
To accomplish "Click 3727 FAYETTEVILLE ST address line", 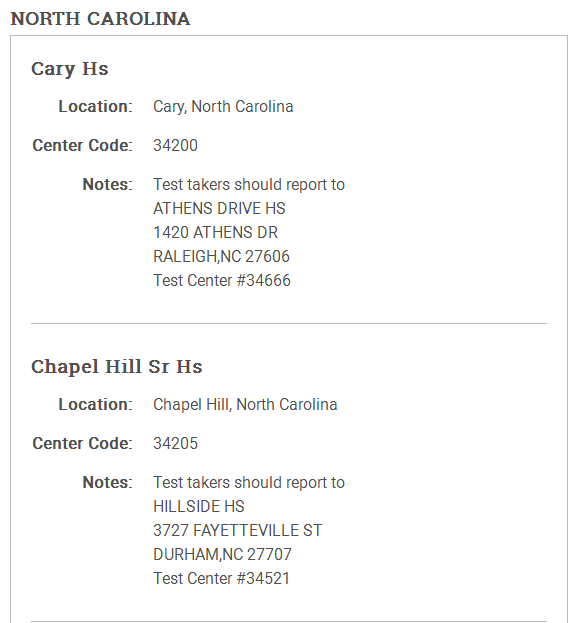I will (238, 530).
